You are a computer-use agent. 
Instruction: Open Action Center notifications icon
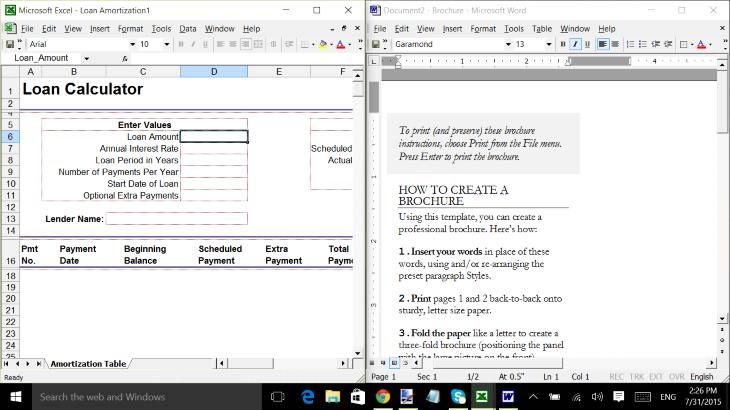point(618,397)
